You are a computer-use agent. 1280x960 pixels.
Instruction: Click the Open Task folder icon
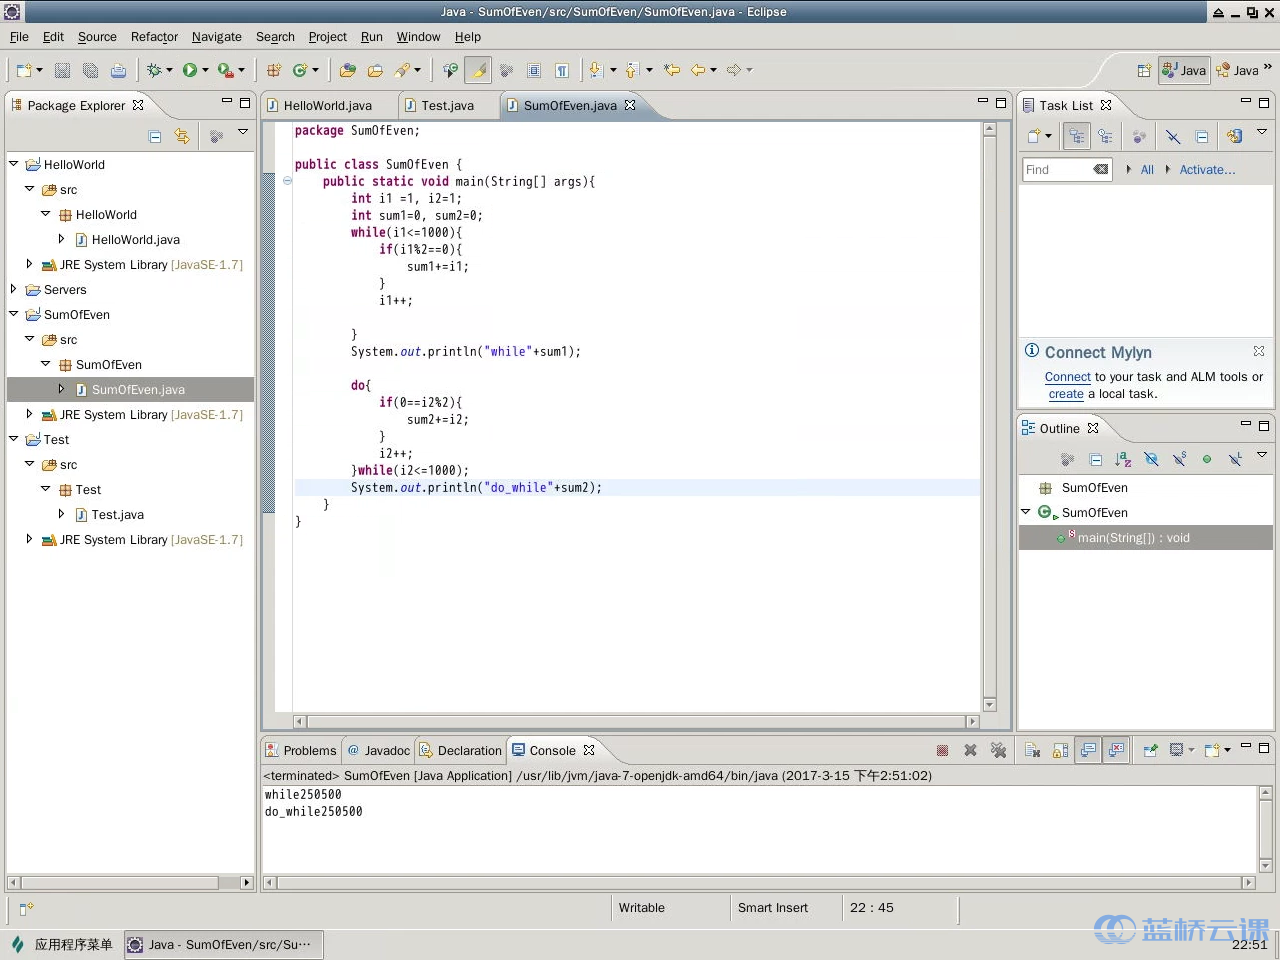click(x=375, y=70)
